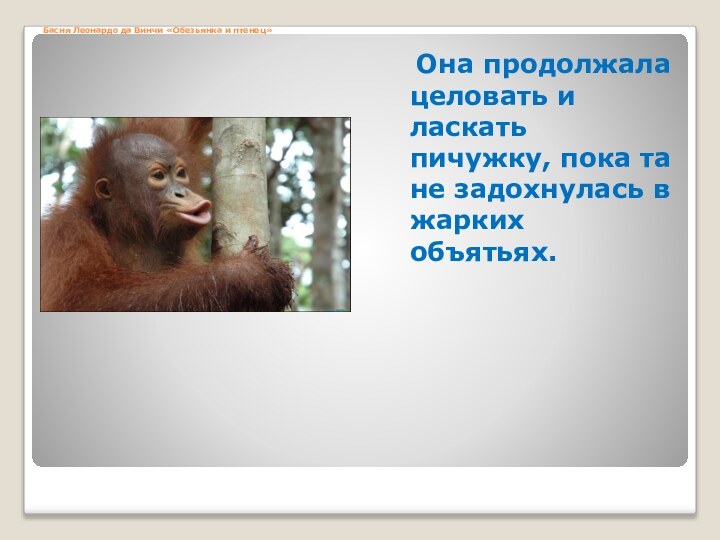This screenshot has height=540, width=720.
Task: Click the empty gray area below the photo
Action: pos(195,390)
